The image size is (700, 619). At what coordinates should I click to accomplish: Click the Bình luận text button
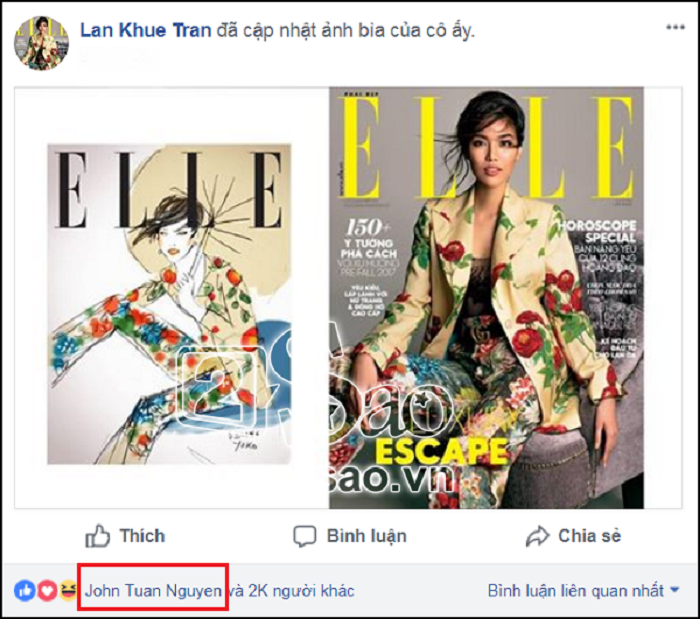click(x=367, y=536)
